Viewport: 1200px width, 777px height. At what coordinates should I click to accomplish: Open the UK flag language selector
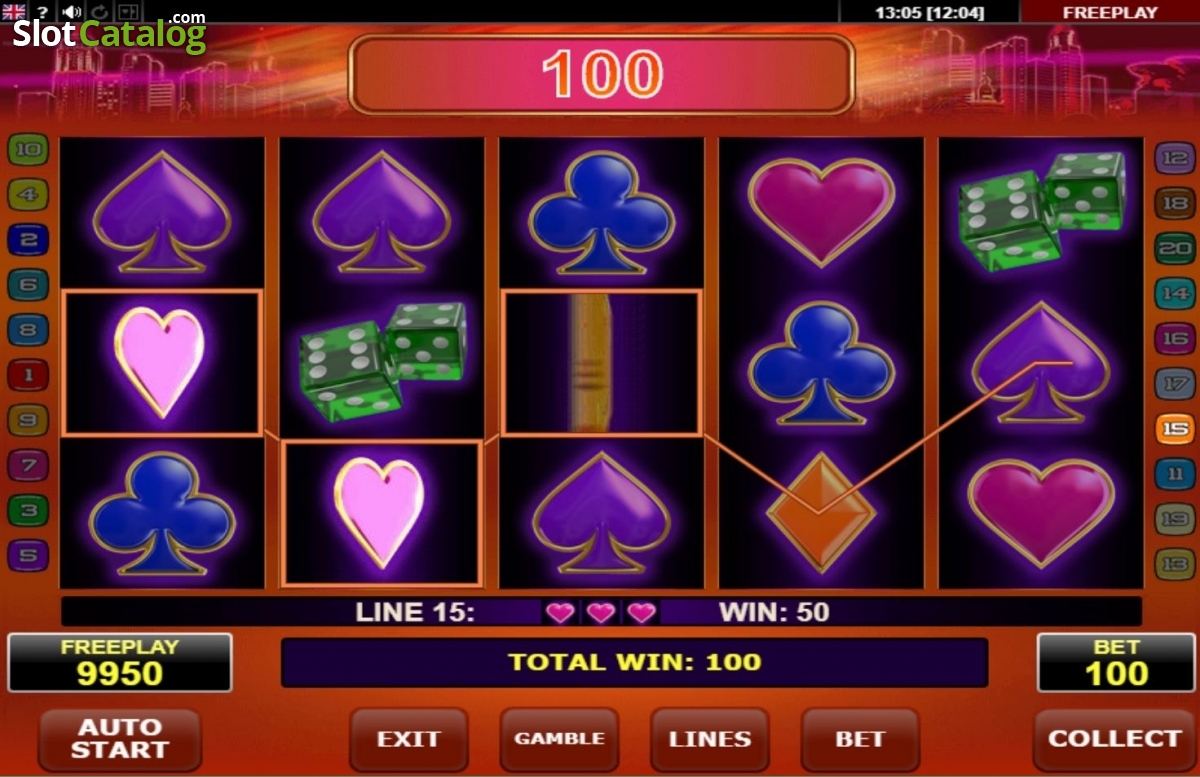[14, 12]
